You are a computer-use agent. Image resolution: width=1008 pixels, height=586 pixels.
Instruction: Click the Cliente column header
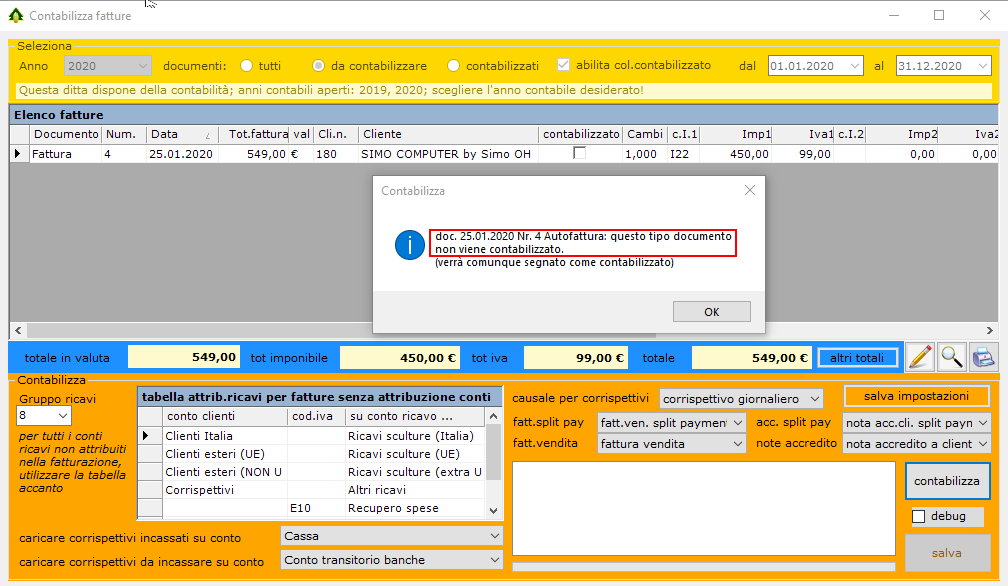point(447,134)
